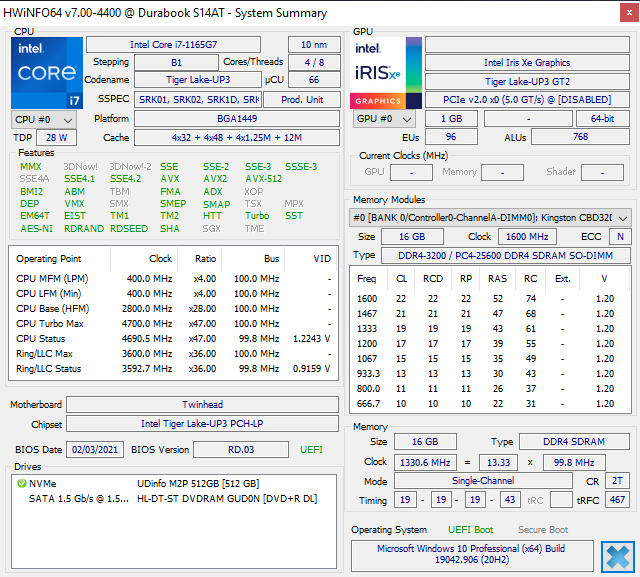The width and height of the screenshot is (640, 577).
Task: Click the BIOS Date 02/03/2021 field
Action: [95, 449]
